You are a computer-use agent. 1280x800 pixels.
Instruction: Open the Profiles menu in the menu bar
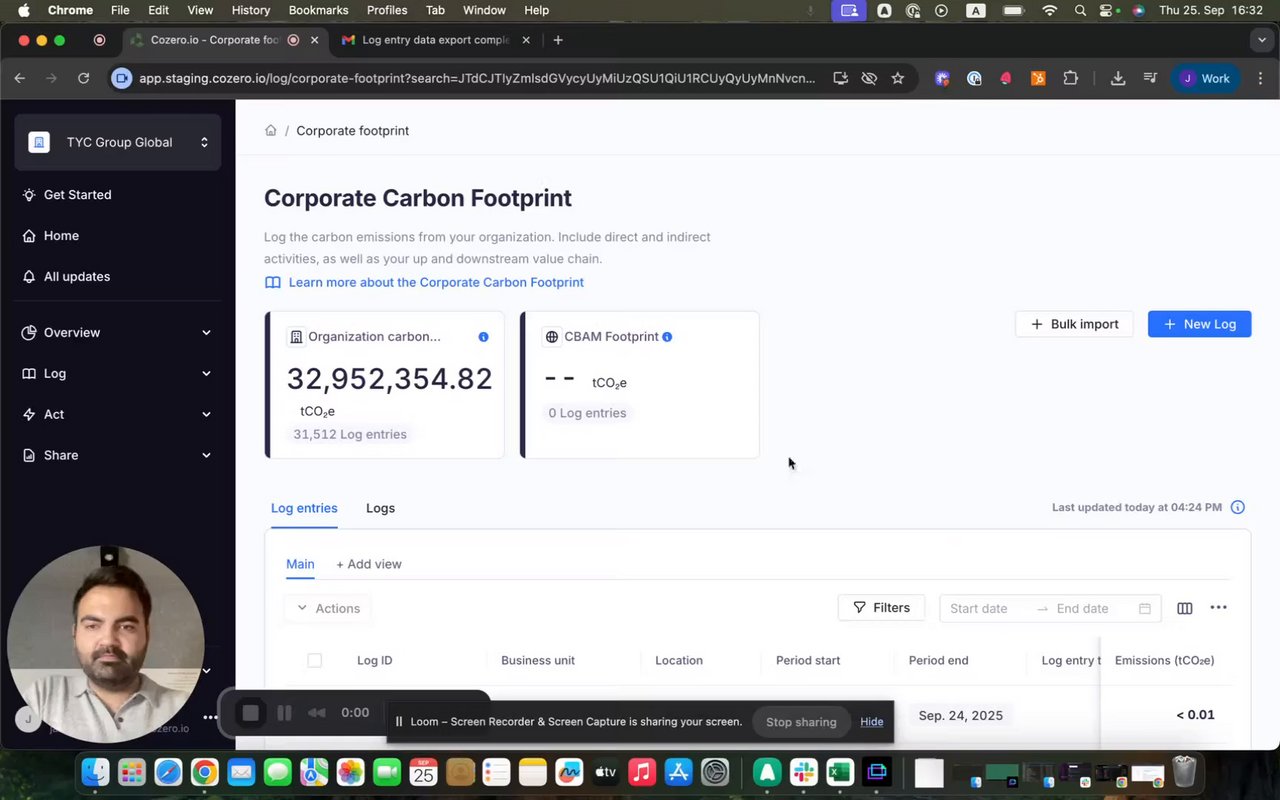(387, 10)
